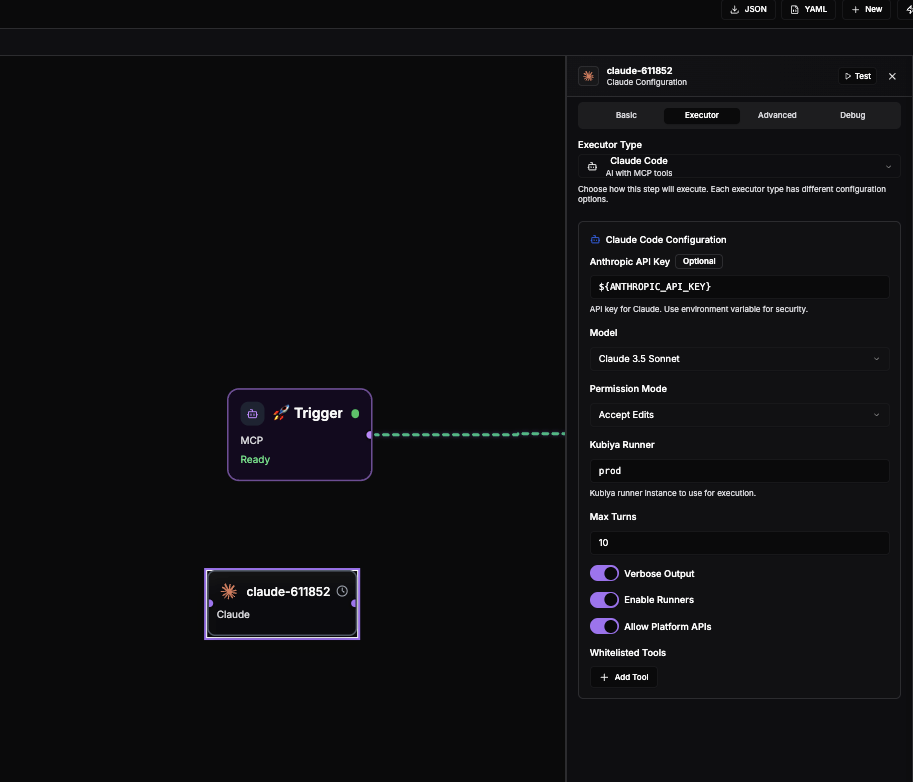The width and height of the screenshot is (913, 782).
Task: Click the Anthropic API Key input field
Action: click(739, 286)
